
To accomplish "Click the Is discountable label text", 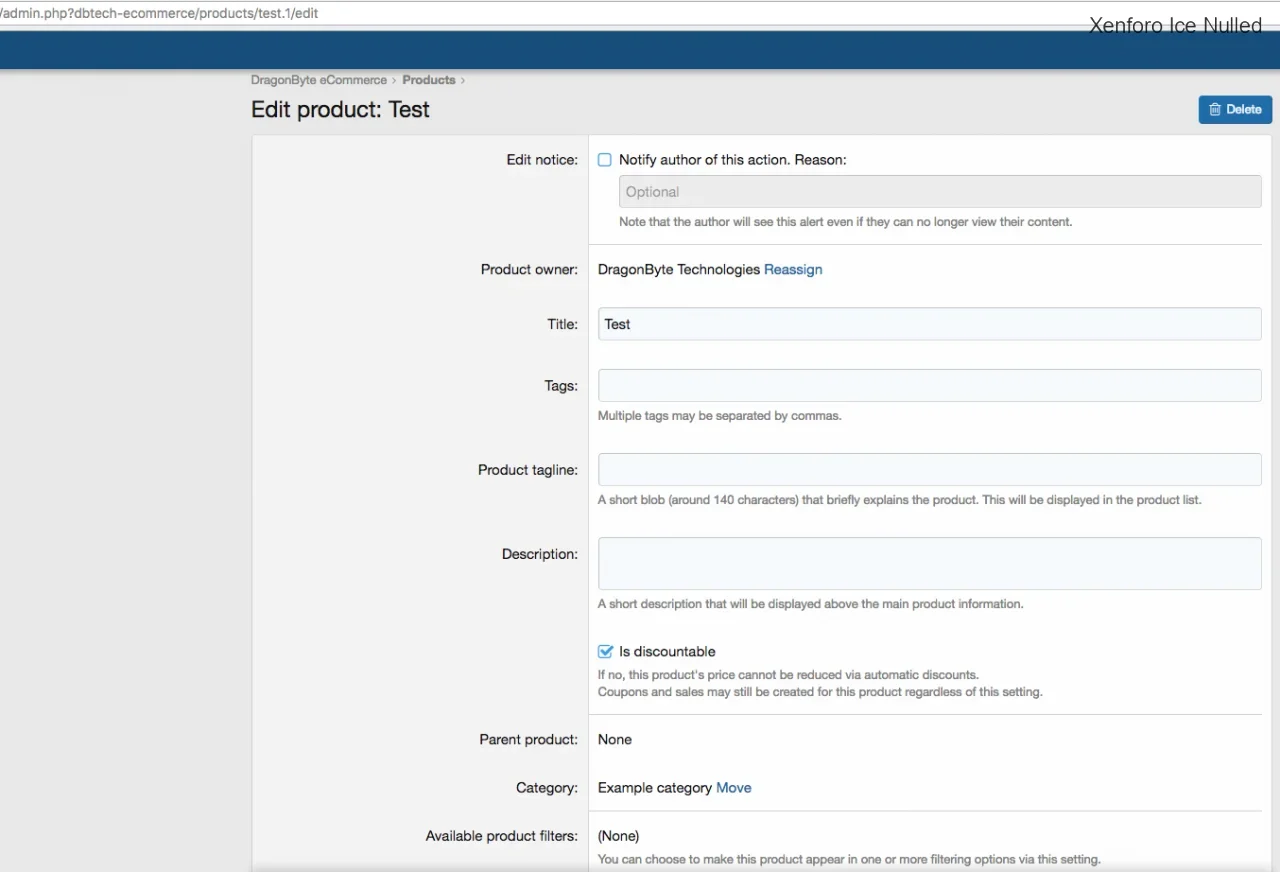I will click(667, 652).
